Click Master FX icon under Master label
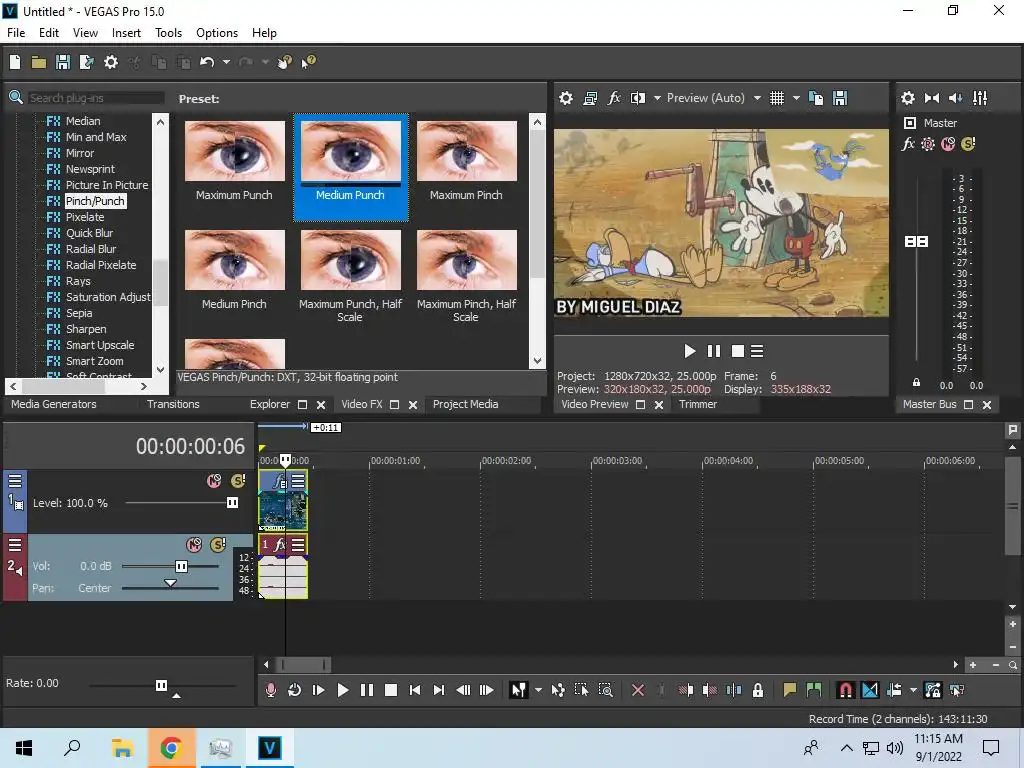 pyautogui.click(x=908, y=144)
